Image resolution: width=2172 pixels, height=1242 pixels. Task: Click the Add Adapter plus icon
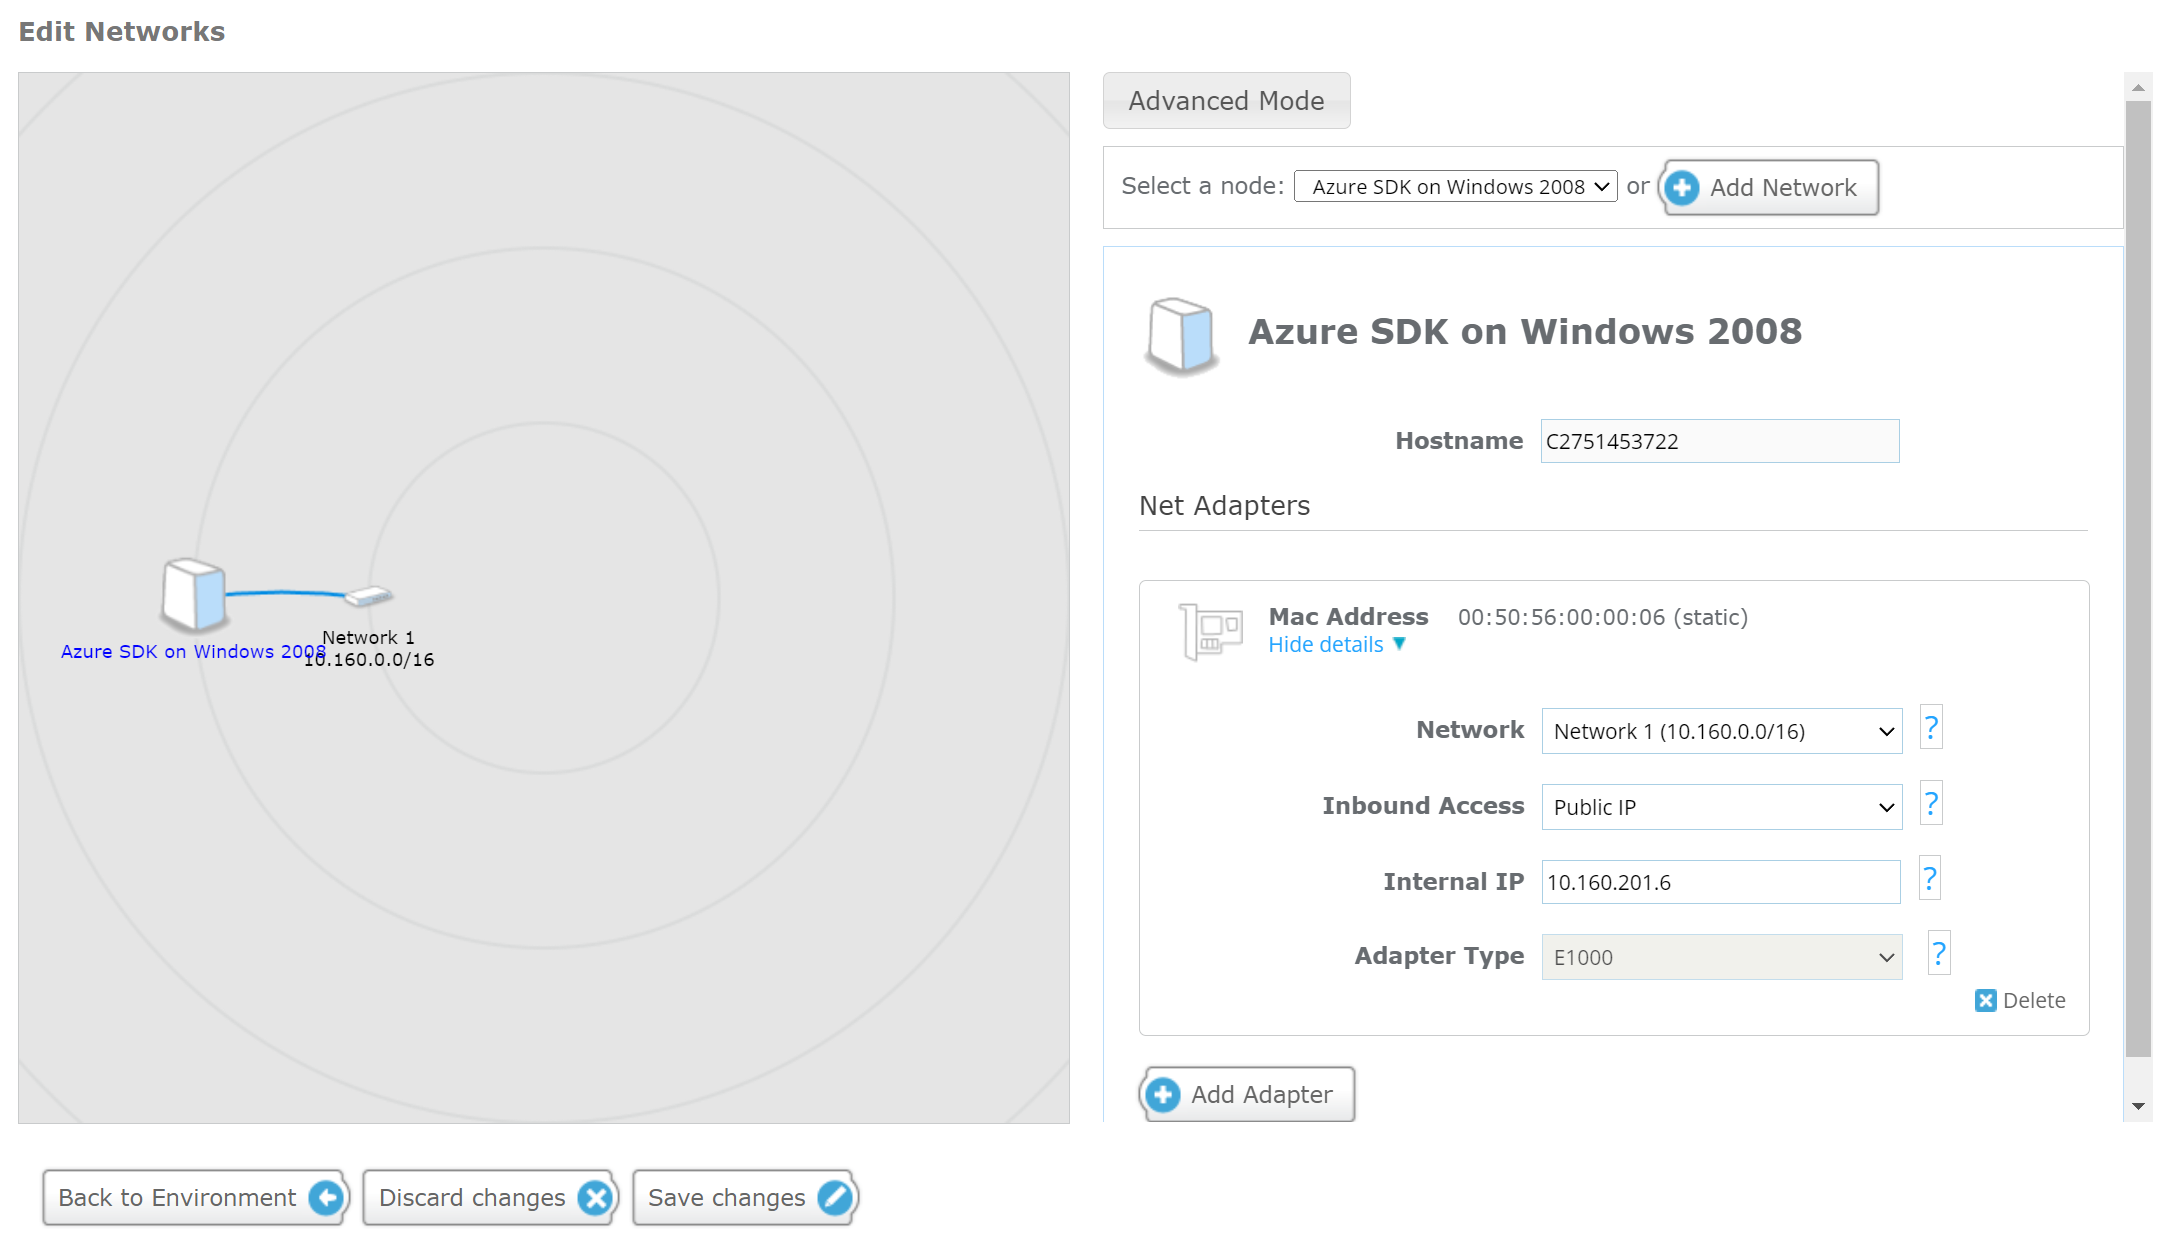(1163, 1094)
